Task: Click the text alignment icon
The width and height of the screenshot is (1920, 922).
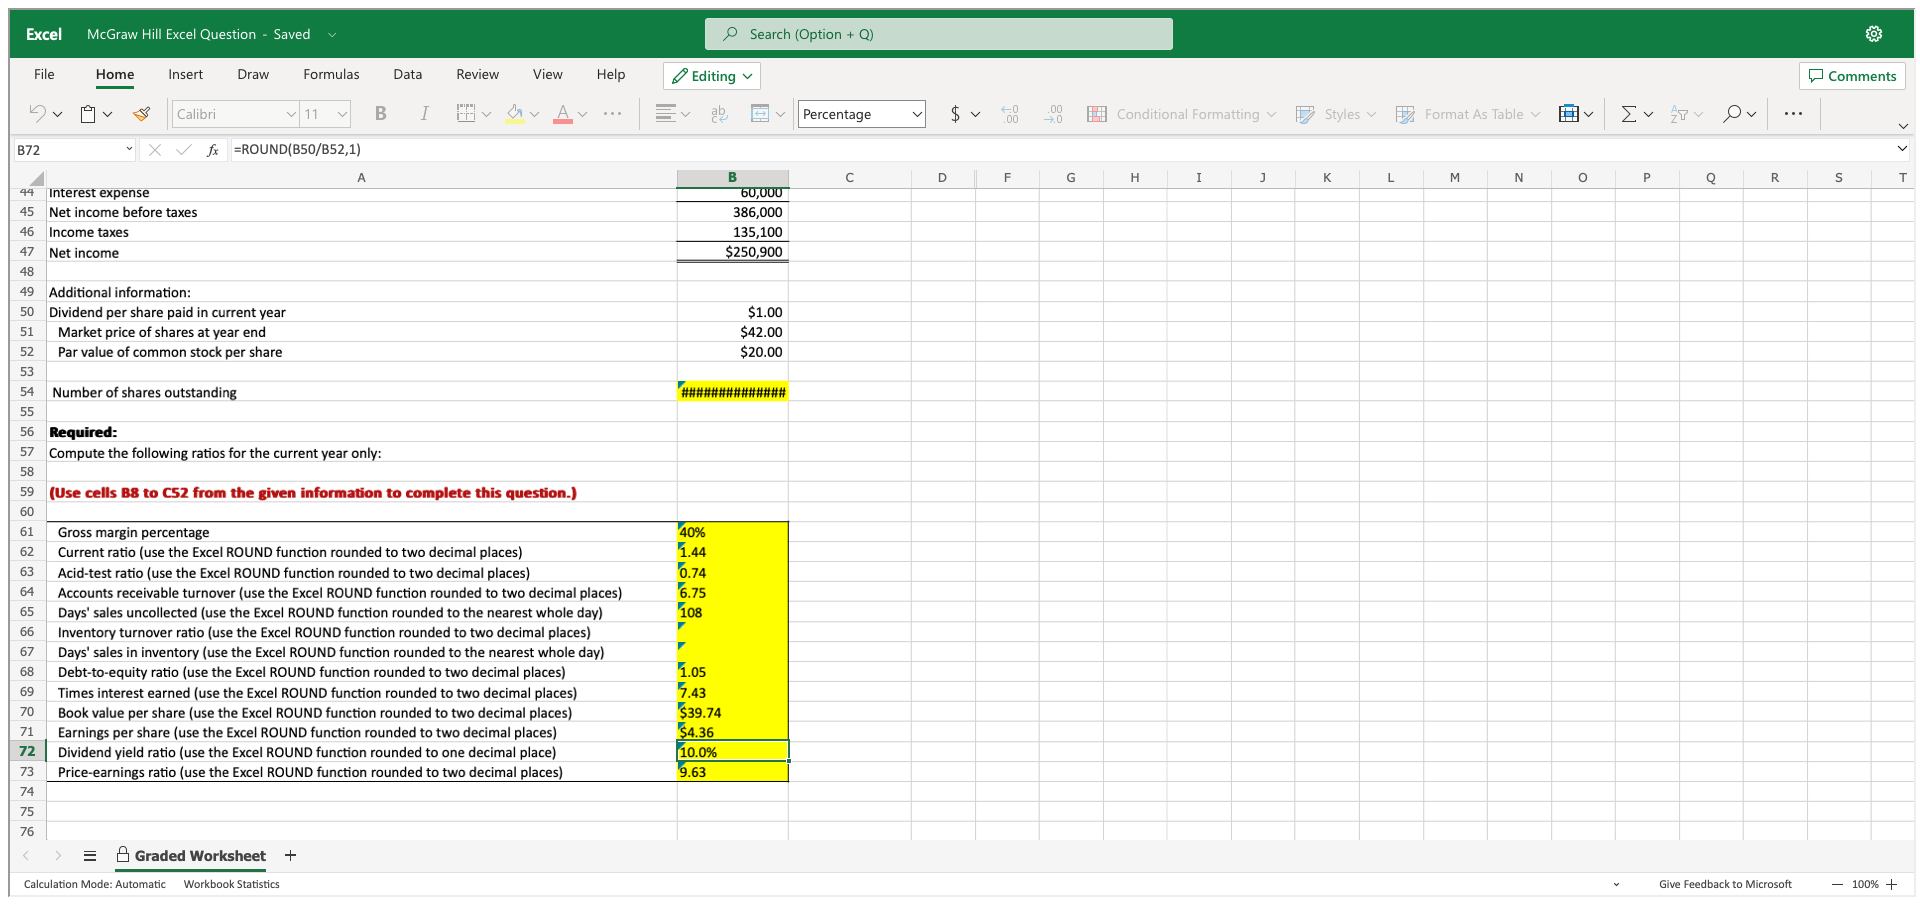Action: (x=665, y=114)
